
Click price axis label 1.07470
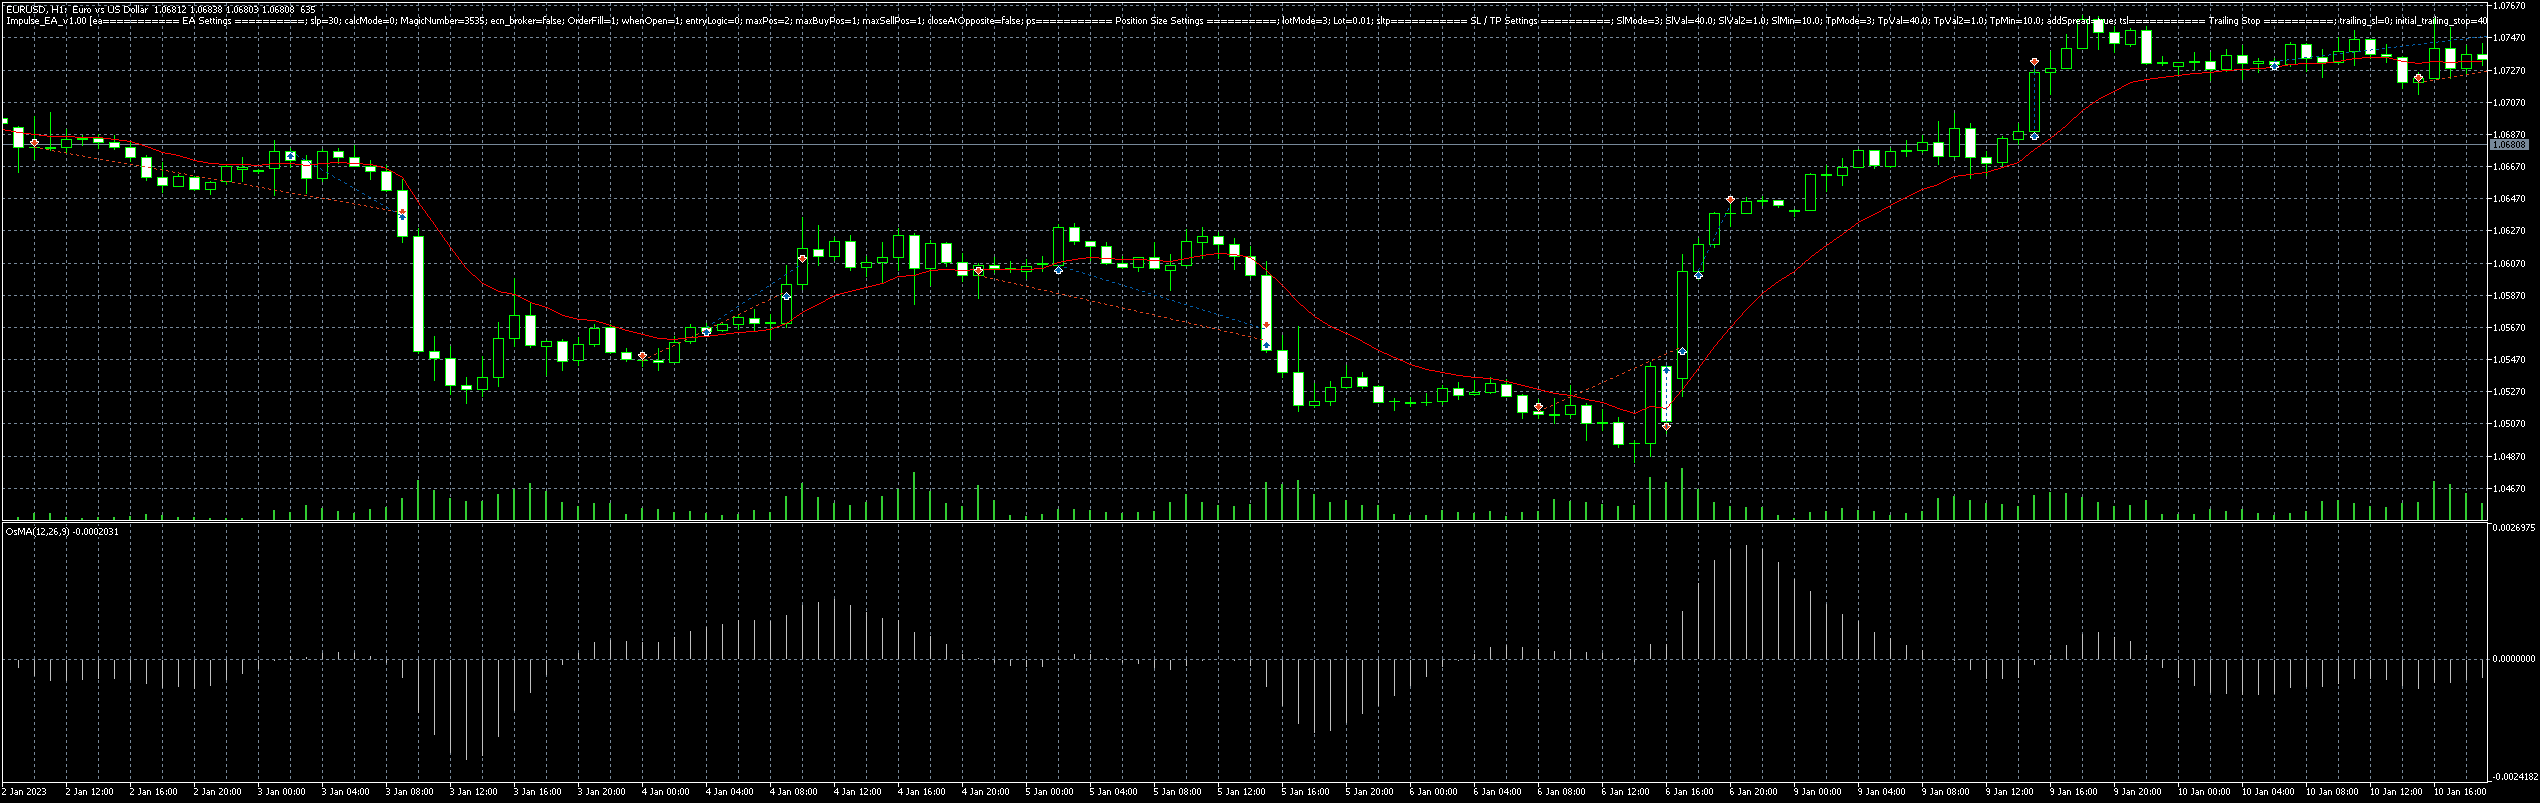(2509, 38)
